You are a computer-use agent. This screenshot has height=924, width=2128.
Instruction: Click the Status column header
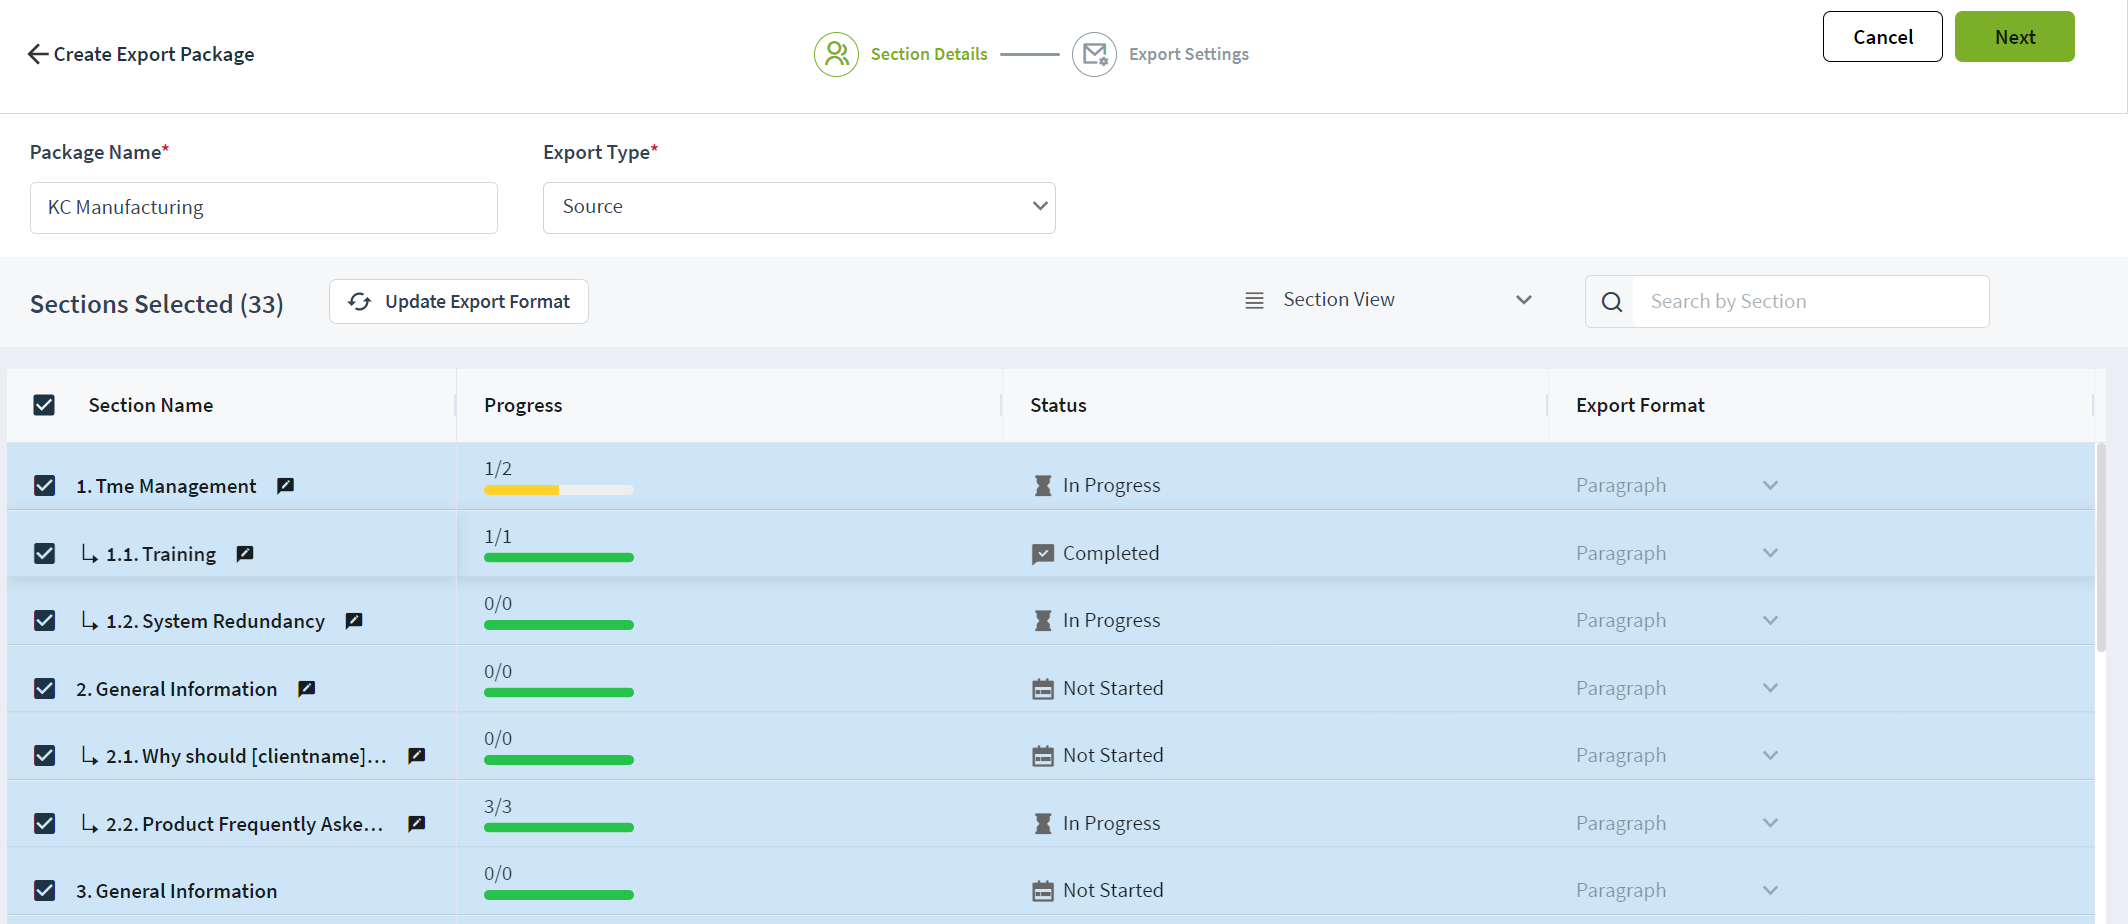point(1058,405)
